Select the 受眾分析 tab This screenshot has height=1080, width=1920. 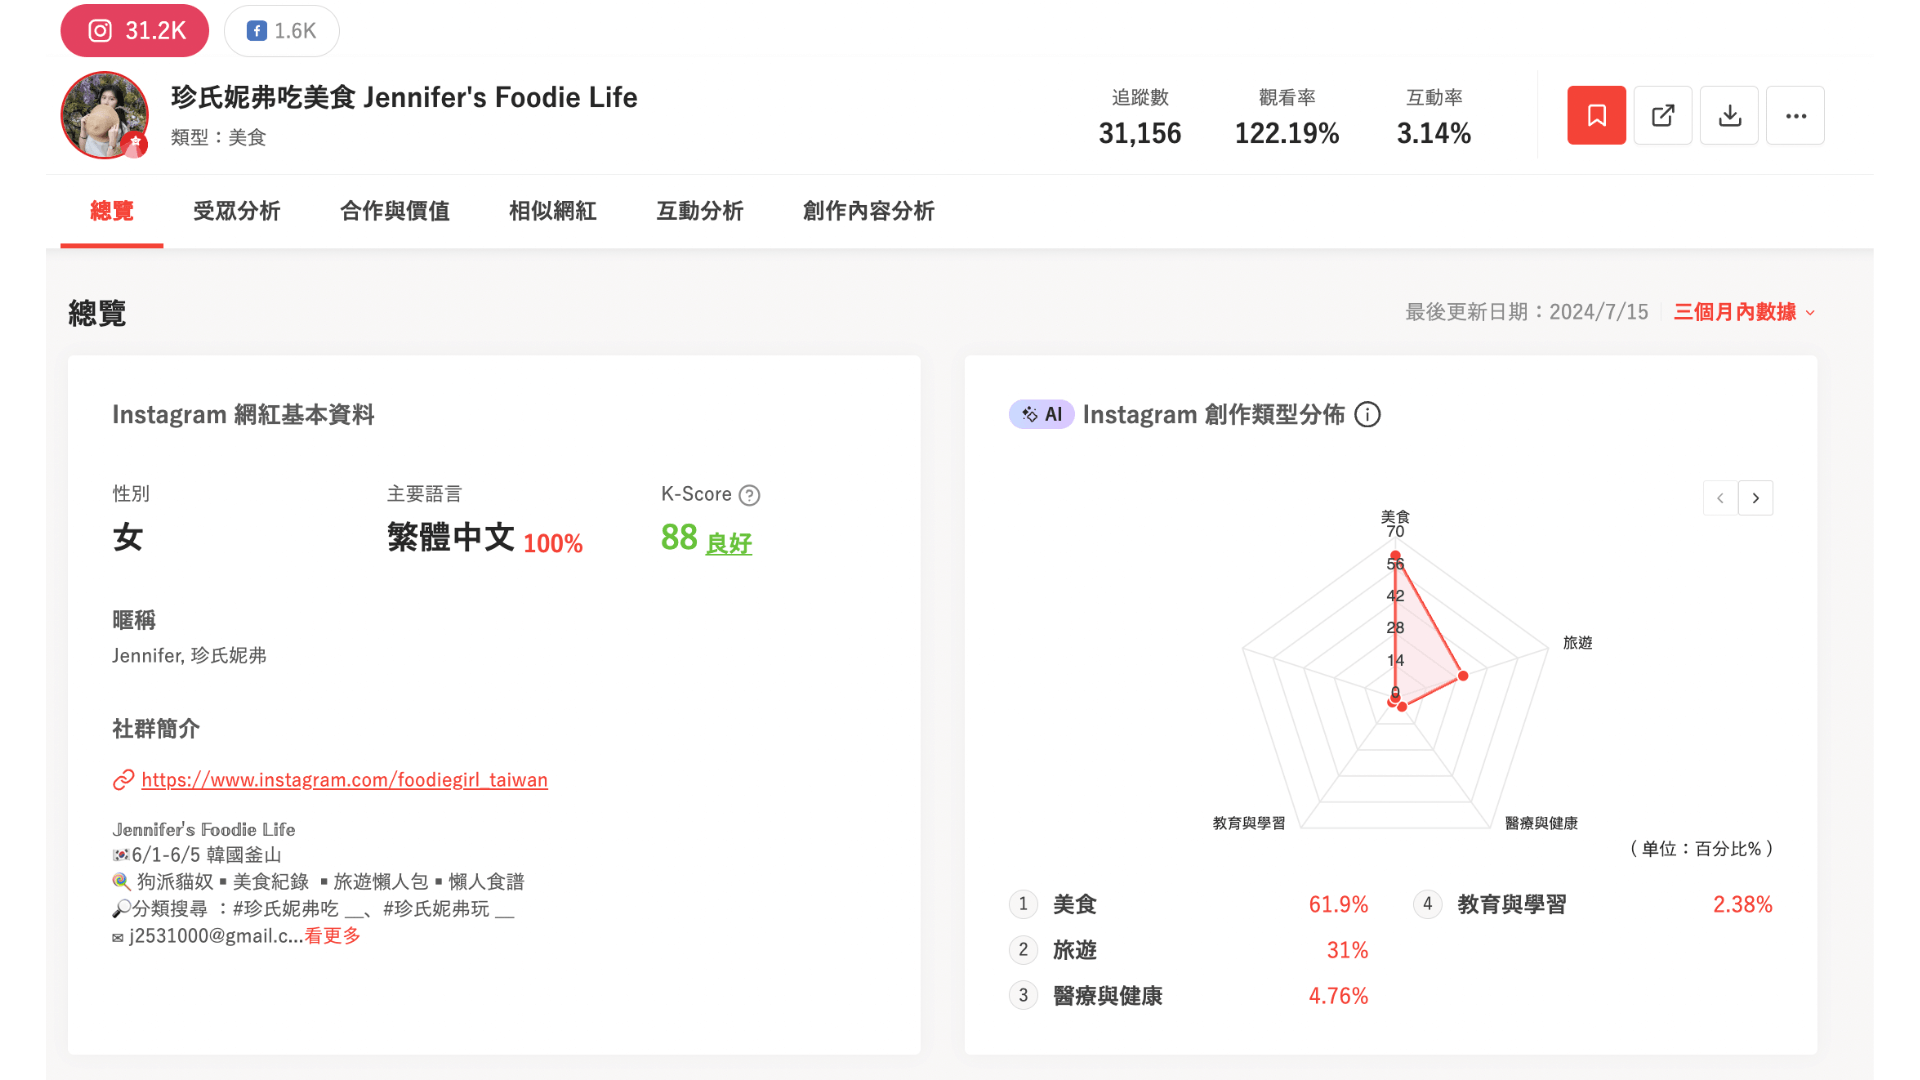(236, 211)
